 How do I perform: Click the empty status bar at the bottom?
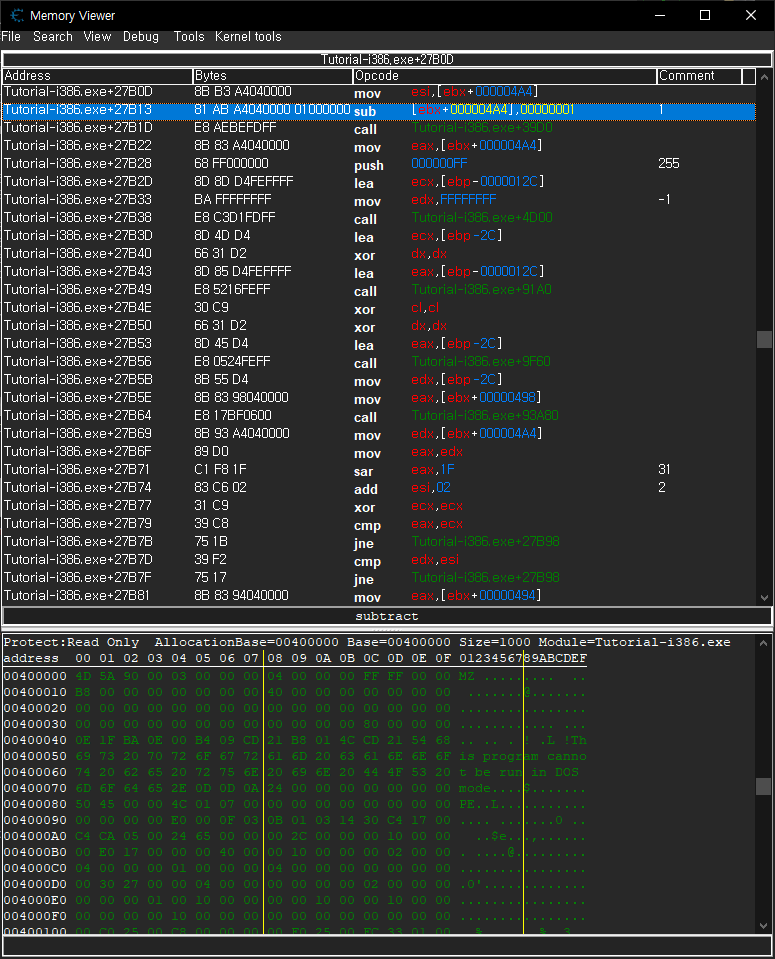point(387,946)
